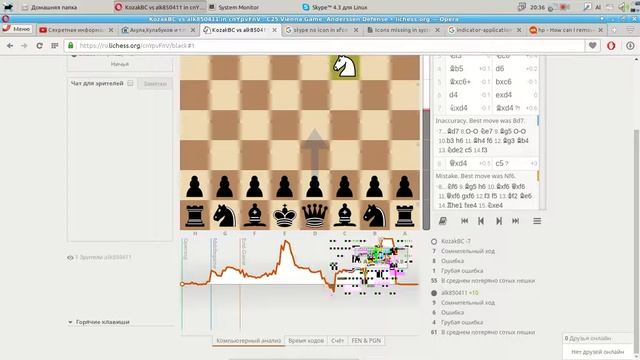
Task: Go forward in Opera browser
Action: point(24,46)
